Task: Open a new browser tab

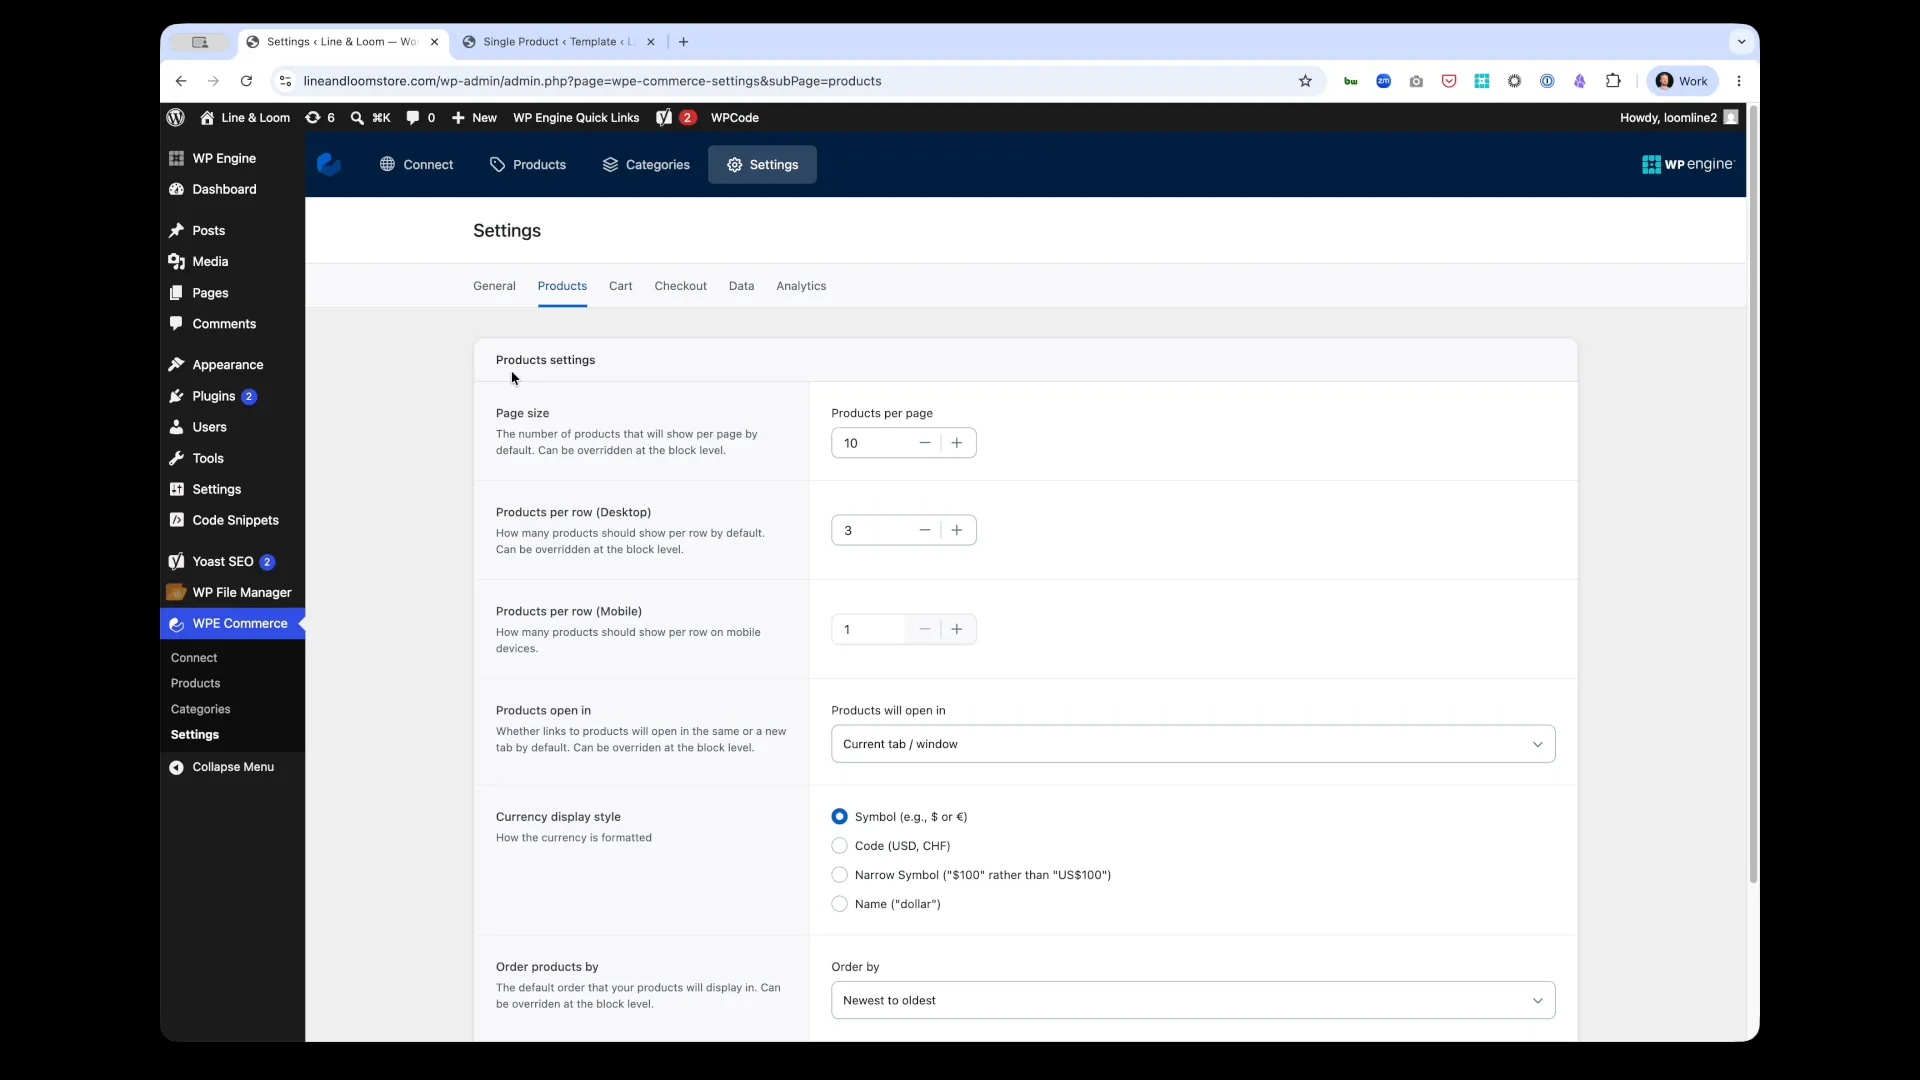Action: click(683, 42)
